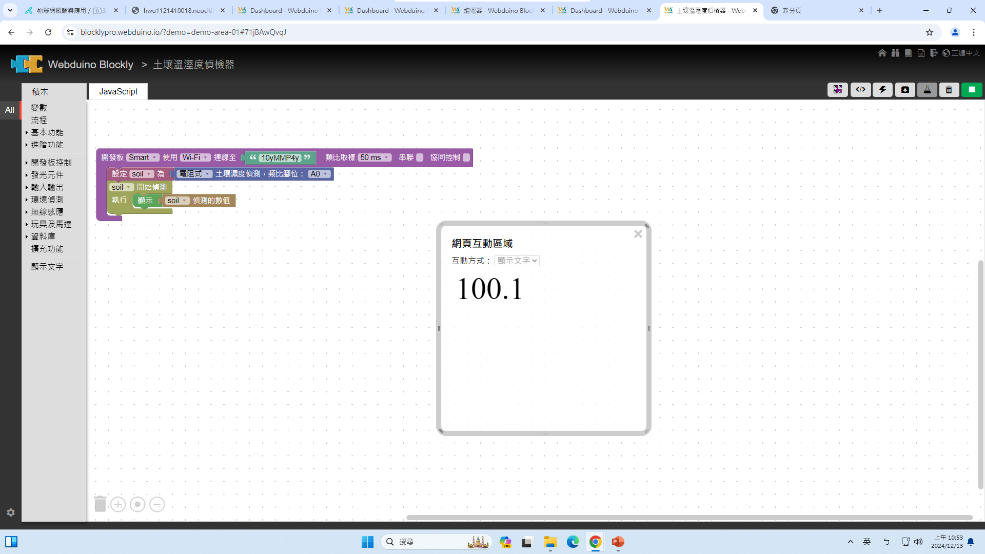985x554 pixels.
Task: Select the 積木 blocks tab
Action: [x=40, y=91]
